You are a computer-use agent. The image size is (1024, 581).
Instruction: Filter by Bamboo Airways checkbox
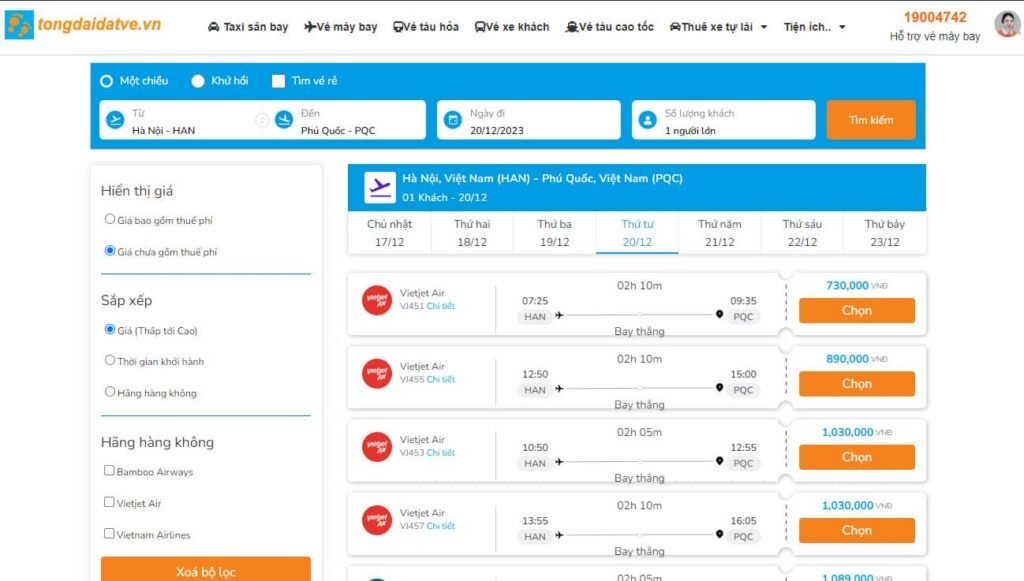click(x=109, y=471)
